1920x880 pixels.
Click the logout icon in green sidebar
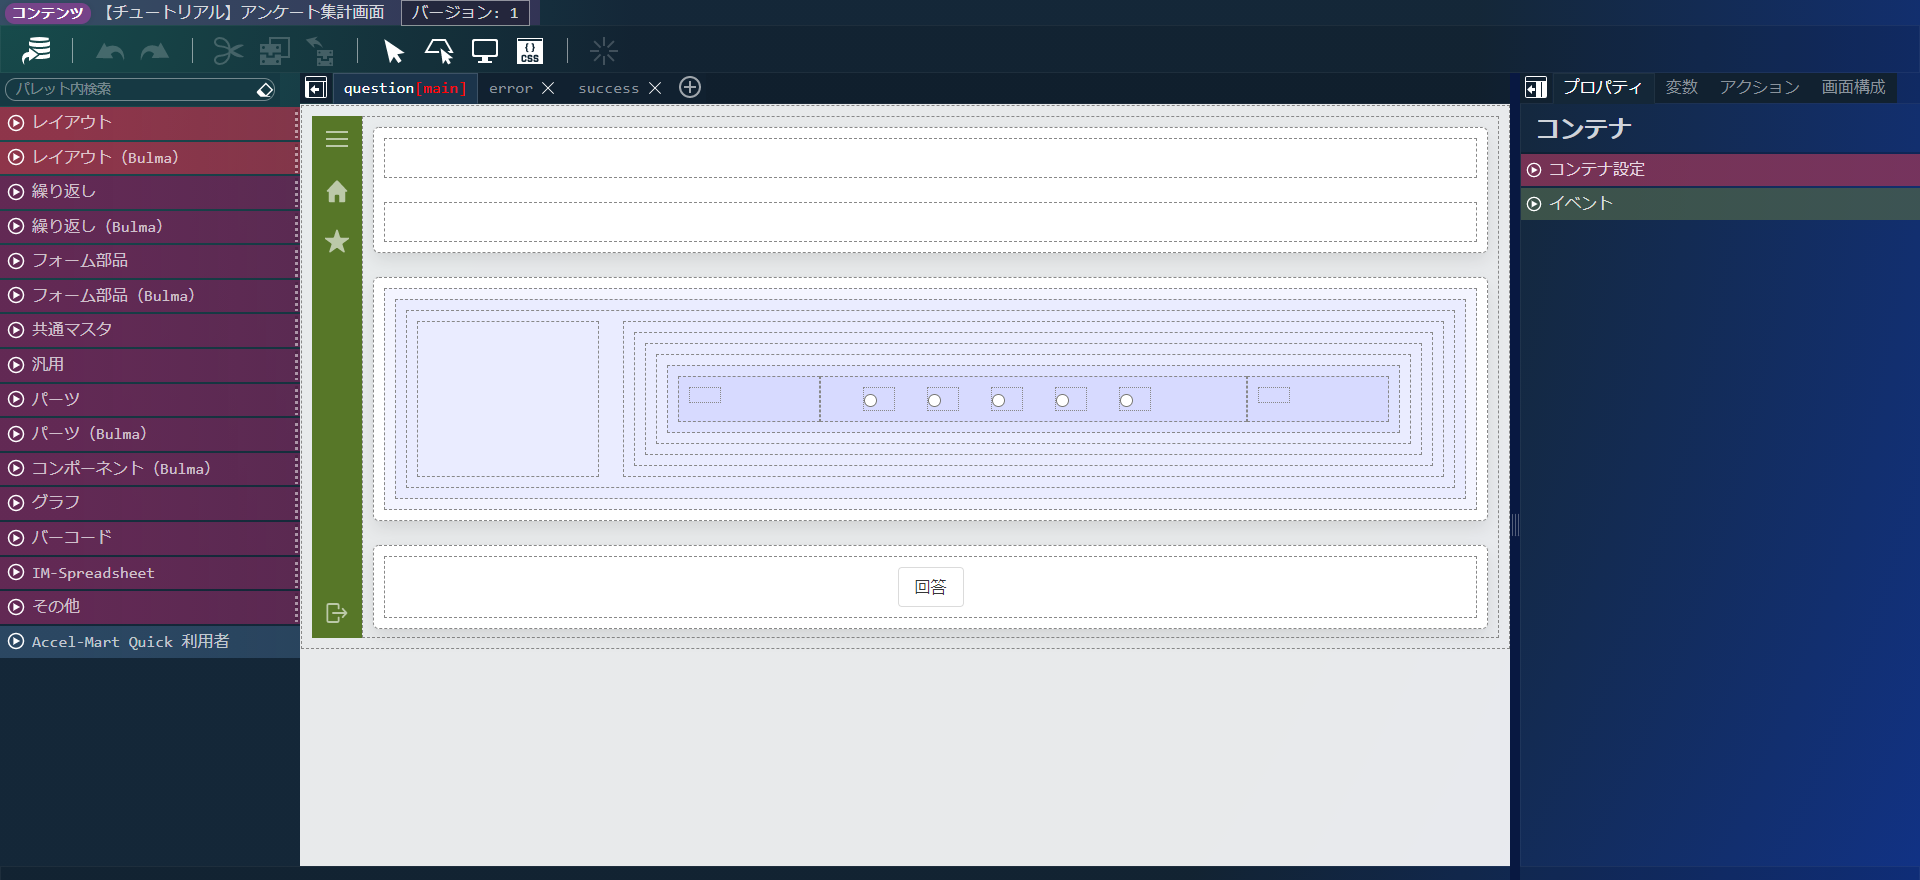coord(337,612)
